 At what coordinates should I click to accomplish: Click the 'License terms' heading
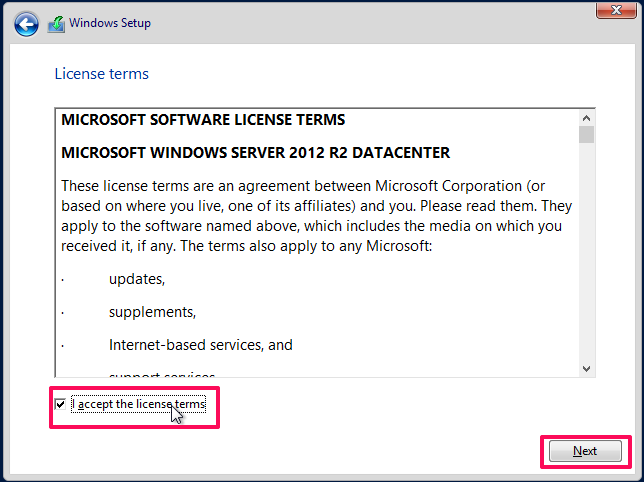click(101, 74)
